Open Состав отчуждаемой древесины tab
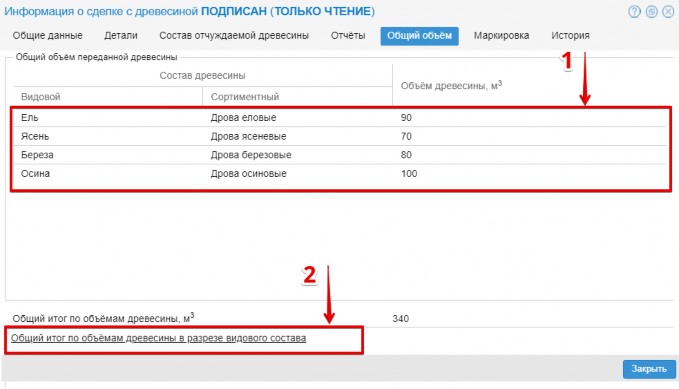The width and height of the screenshot is (679, 389). pos(234,36)
